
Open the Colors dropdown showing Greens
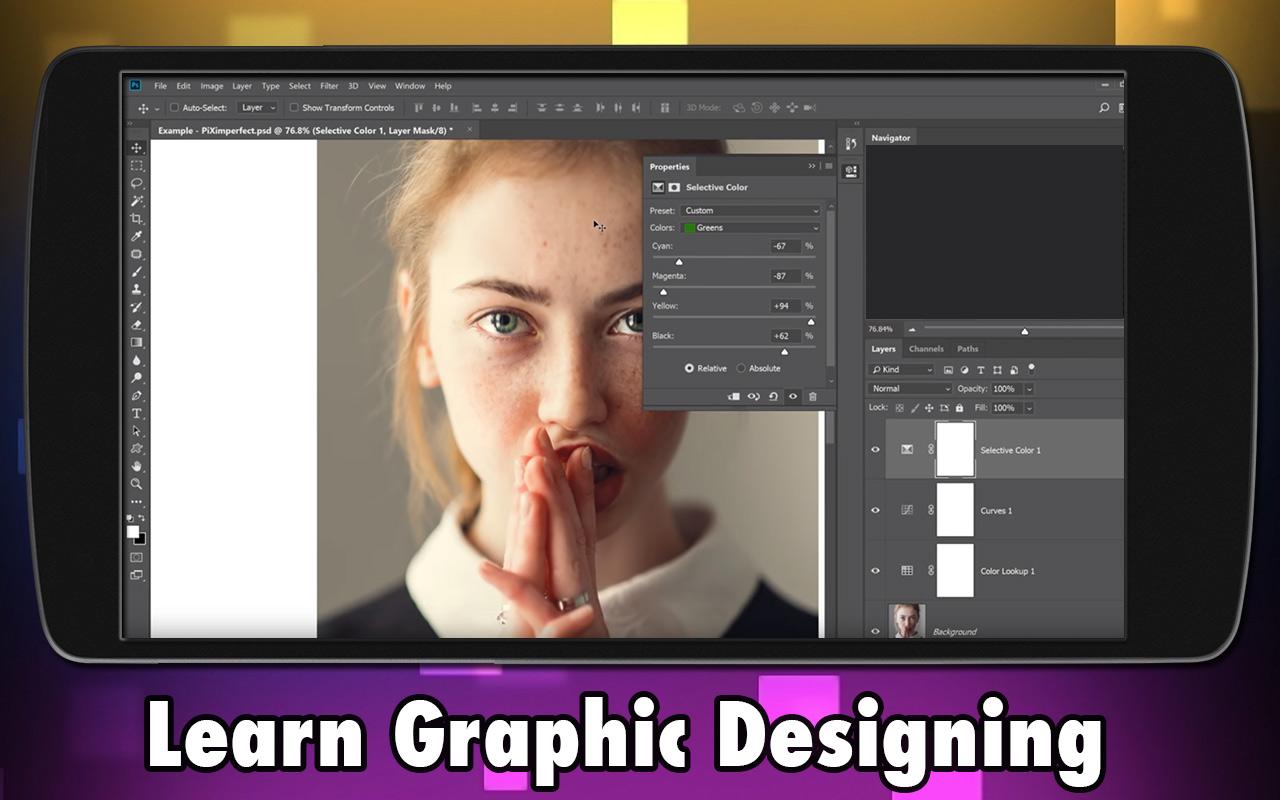[750, 228]
